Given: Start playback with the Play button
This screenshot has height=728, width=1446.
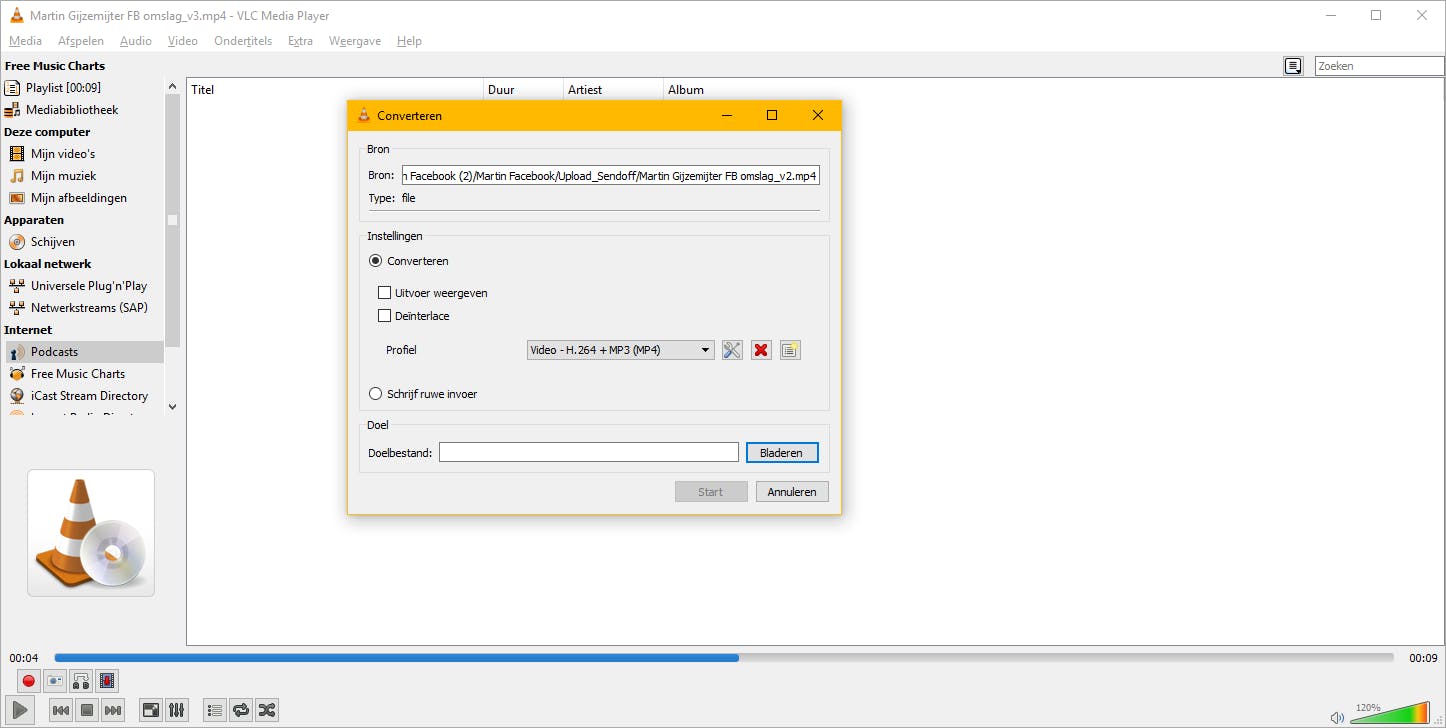Looking at the screenshot, I should pyautogui.click(x=21, y=710).
